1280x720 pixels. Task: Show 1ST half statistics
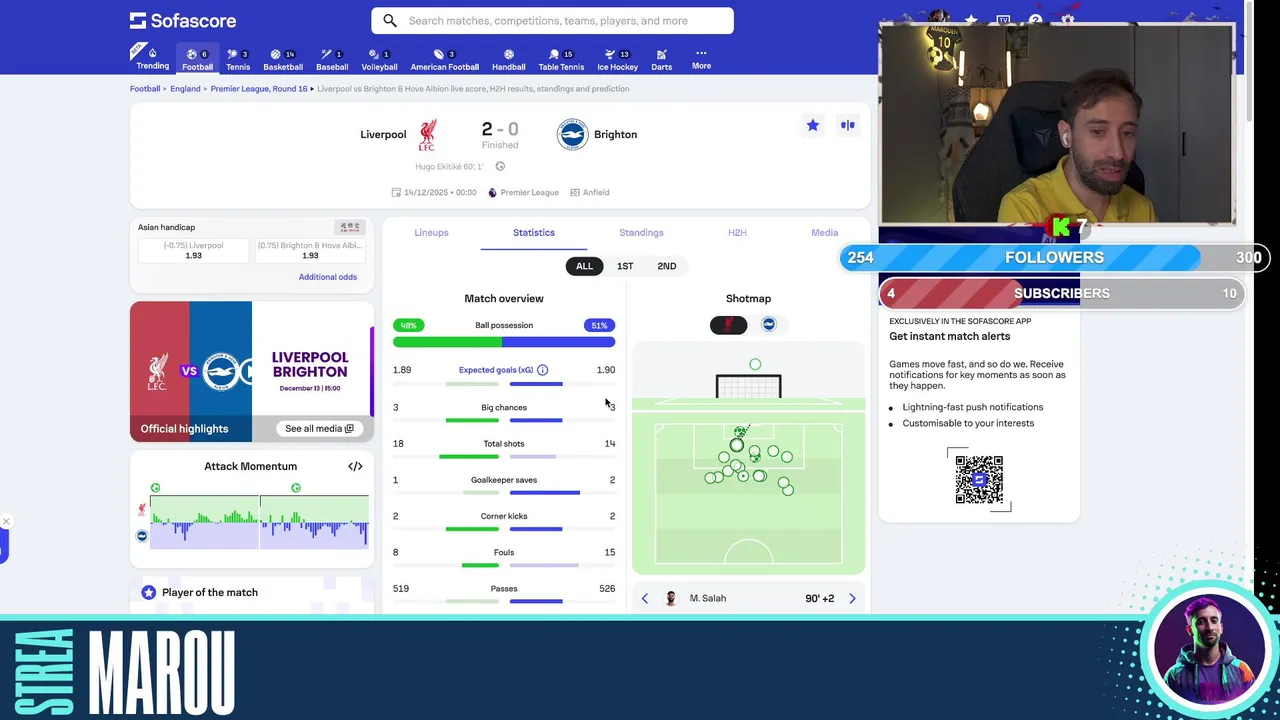(625, 266)
